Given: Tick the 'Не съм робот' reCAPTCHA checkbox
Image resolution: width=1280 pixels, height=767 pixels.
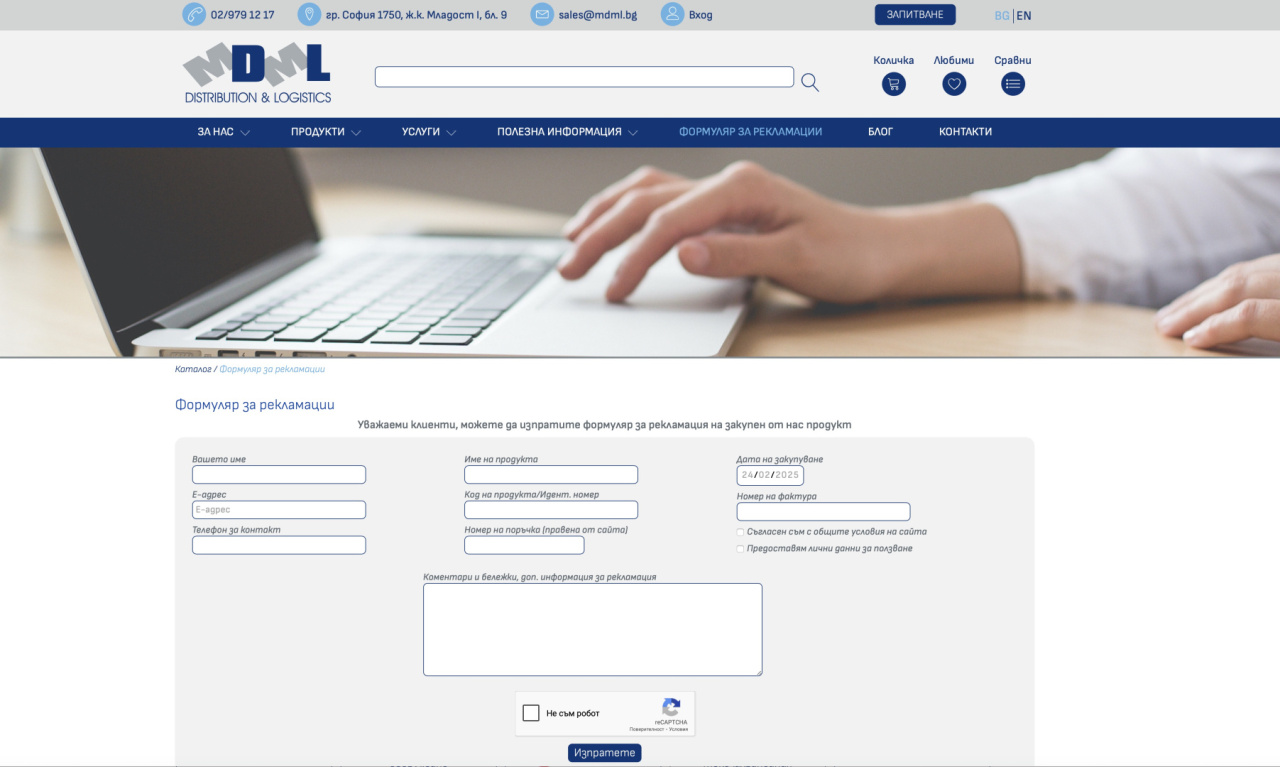Looking at the screenshot, I should [531, 713].
